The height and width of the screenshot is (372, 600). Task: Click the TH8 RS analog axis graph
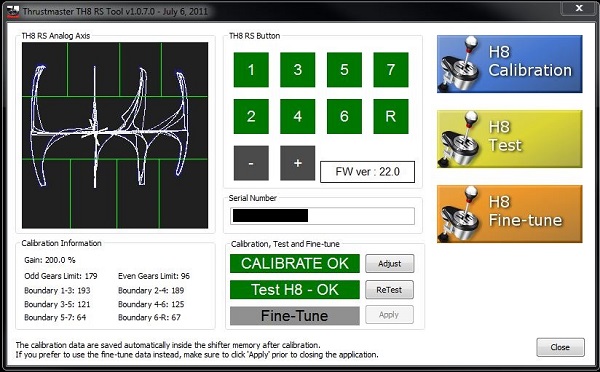pyautogui.click(x=115, y=135)
